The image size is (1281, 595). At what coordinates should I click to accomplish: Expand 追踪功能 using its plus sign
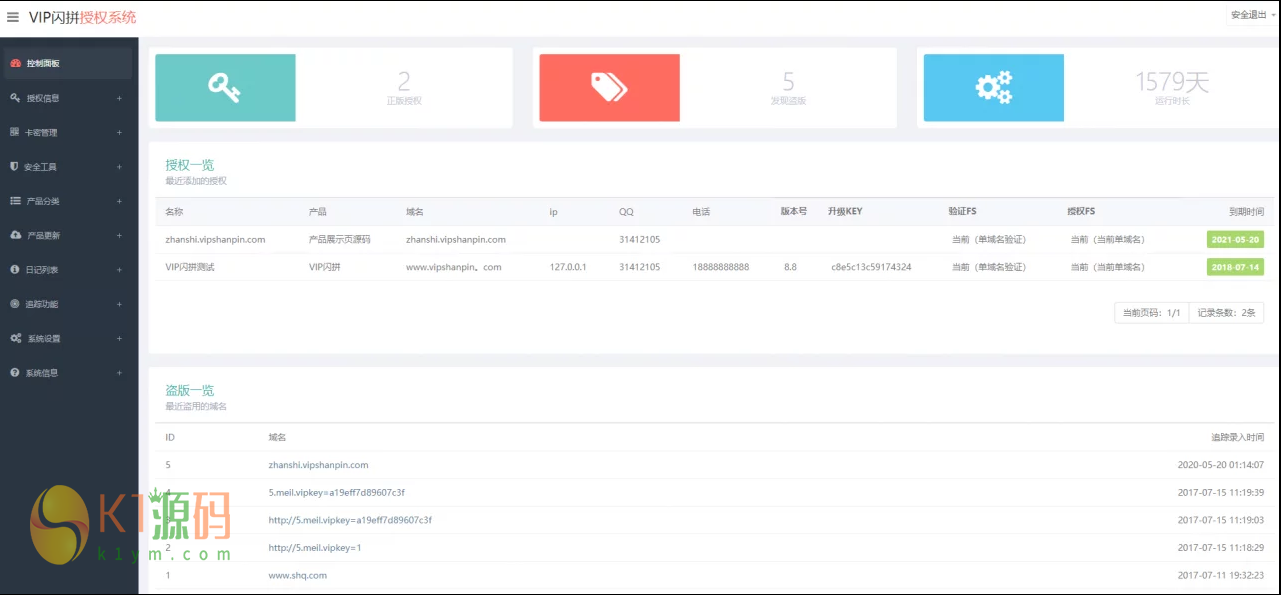[x=119, y=304]
